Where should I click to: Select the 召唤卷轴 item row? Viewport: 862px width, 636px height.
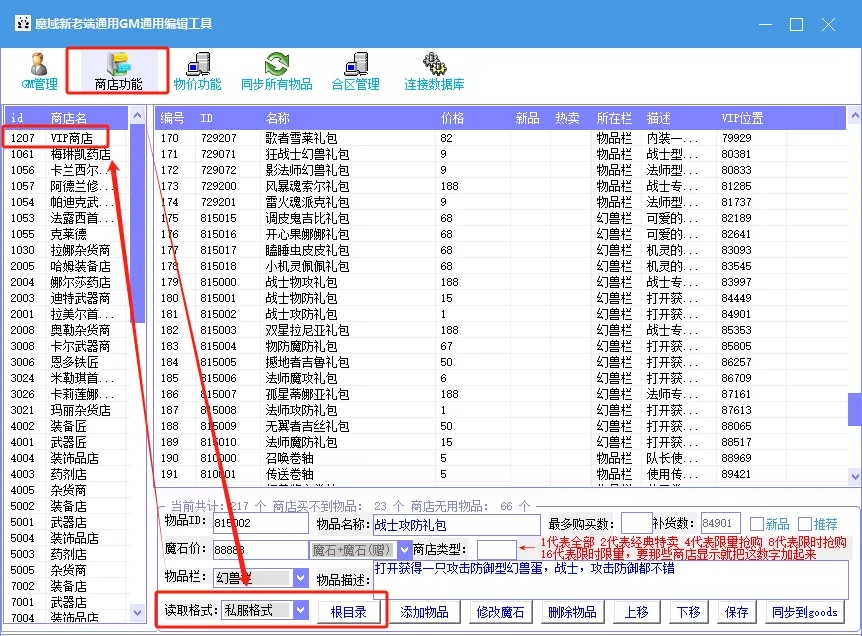[x=500, y=458]
